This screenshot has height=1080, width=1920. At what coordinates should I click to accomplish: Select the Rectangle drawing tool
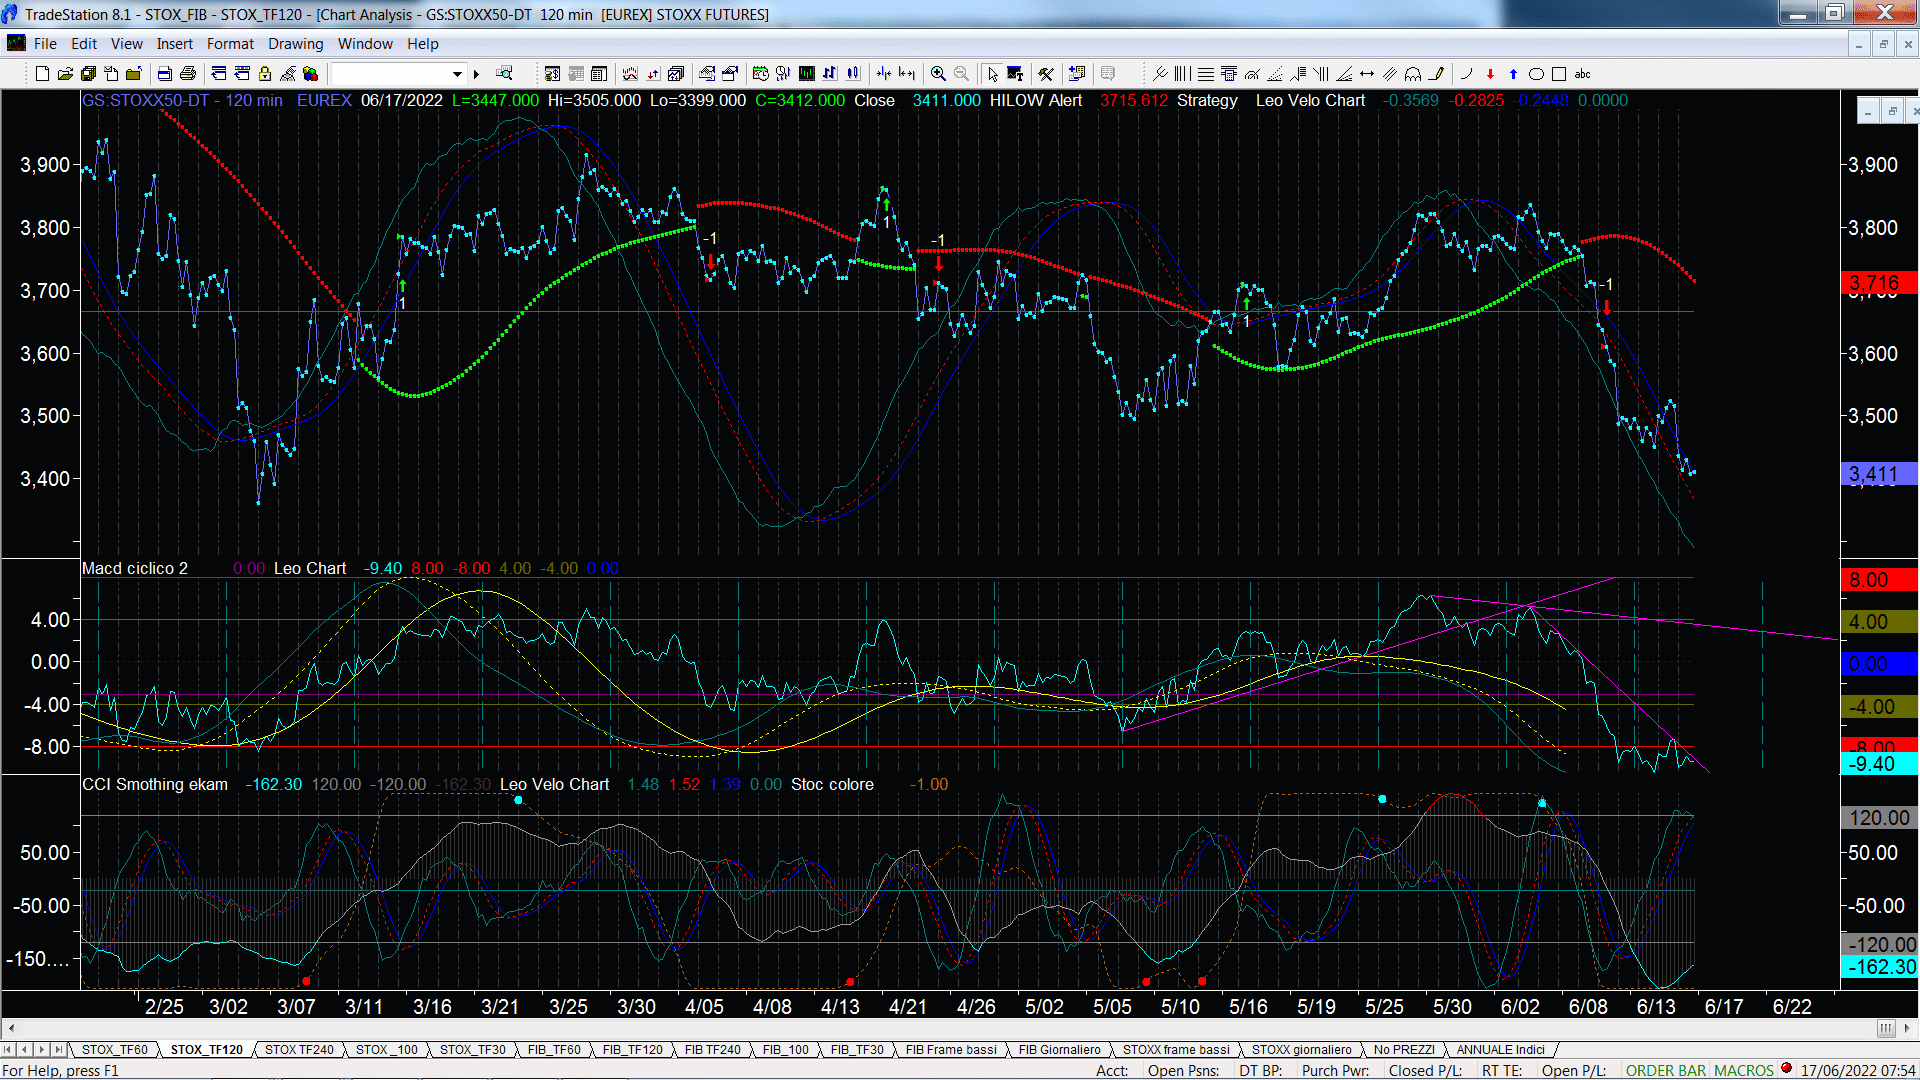click(1559, 74)
